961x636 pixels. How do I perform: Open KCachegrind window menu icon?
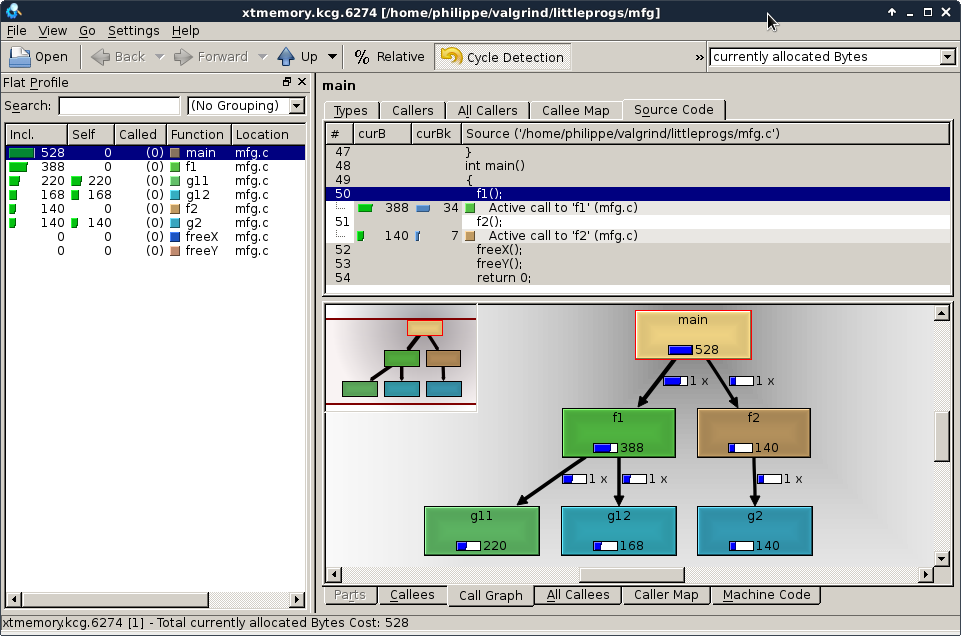[x=12, y=12]
